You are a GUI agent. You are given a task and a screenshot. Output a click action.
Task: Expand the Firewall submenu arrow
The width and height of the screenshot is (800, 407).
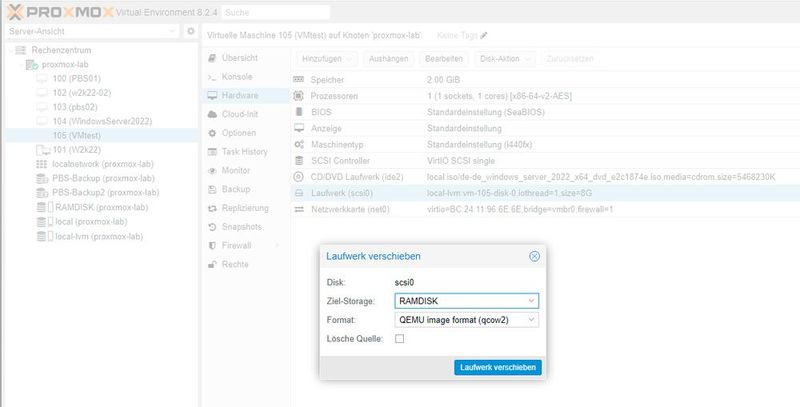click(278, 246)
